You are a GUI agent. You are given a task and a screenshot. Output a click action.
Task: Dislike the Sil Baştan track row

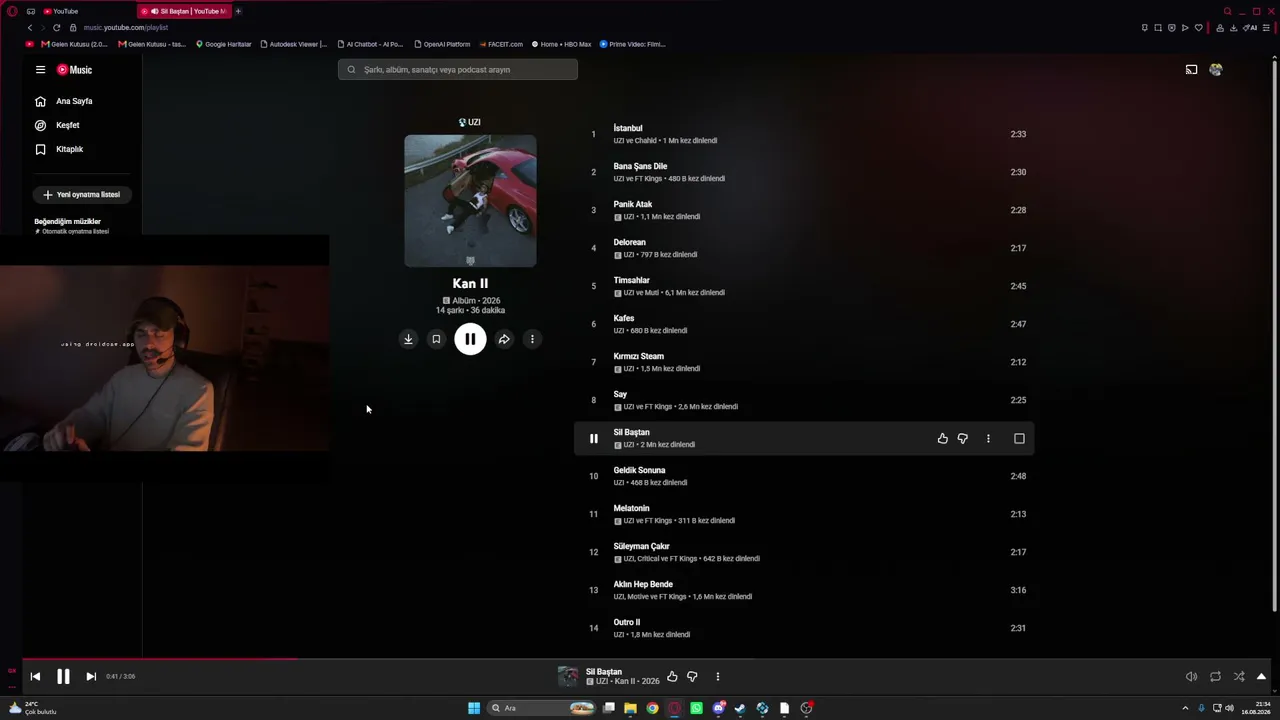click(963, 438)
